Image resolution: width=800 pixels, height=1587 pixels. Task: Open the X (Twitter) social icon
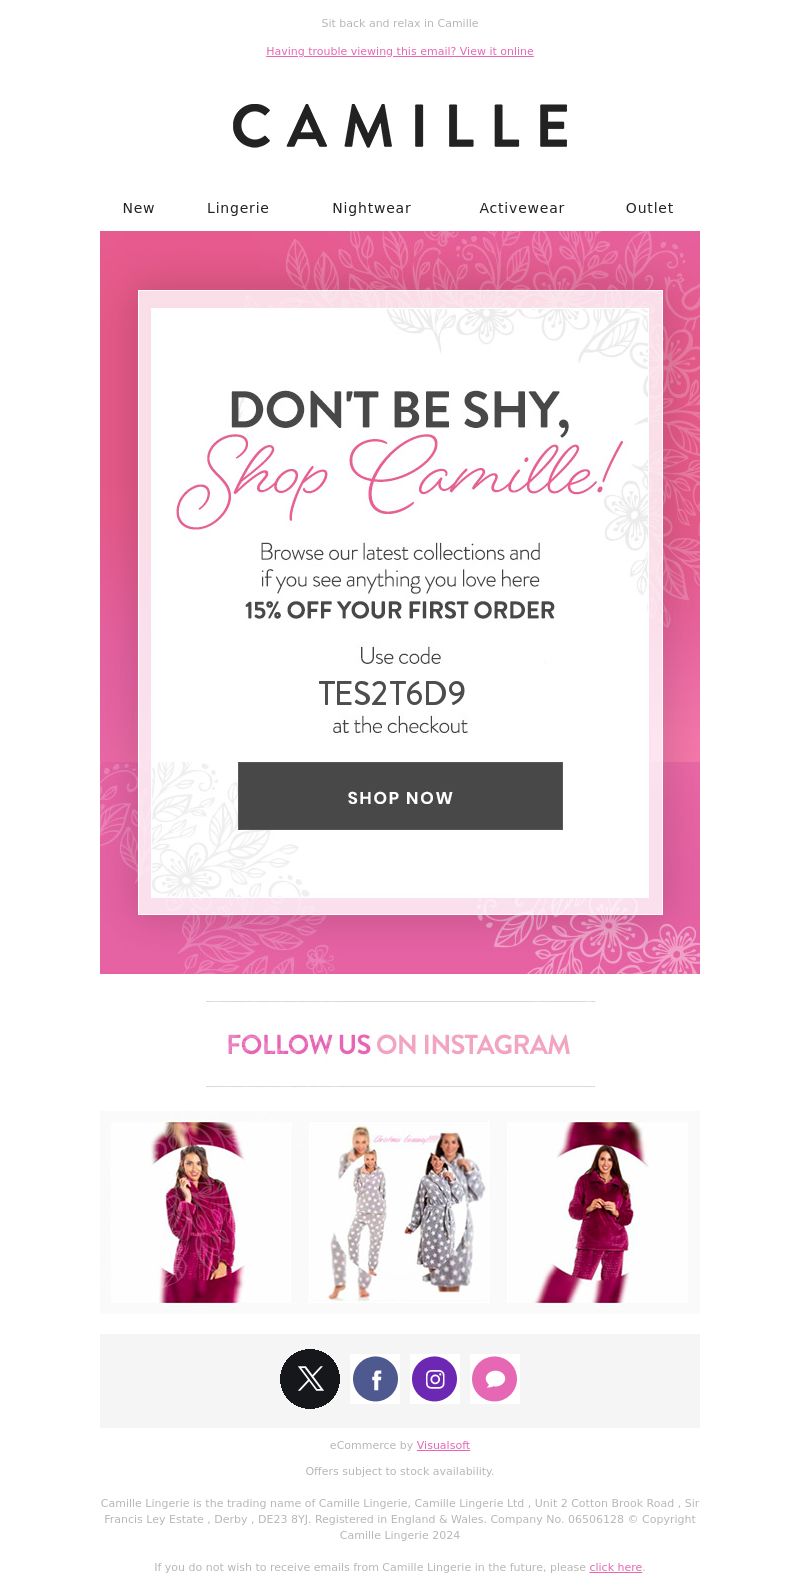point(310,1379)
